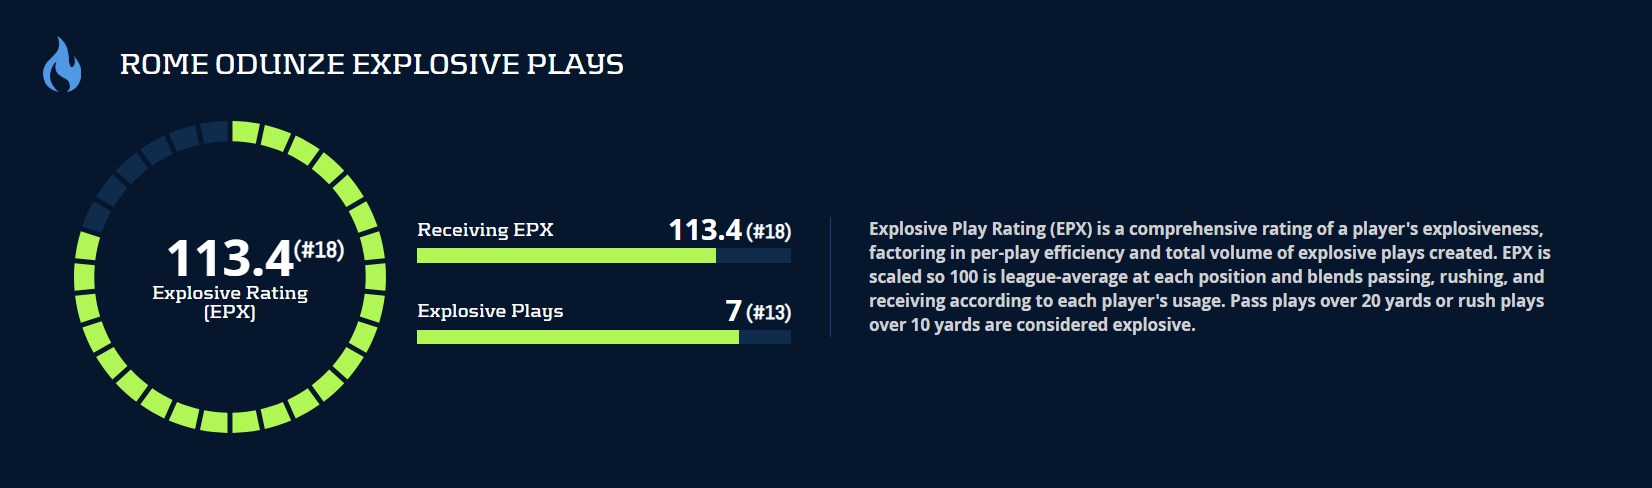Click the words "Explosive Play Rating (EPX)" in the description

pos(980,229)
